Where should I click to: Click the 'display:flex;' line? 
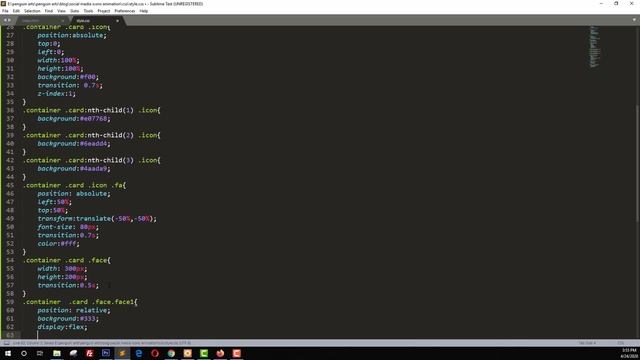tap(62, 327)
